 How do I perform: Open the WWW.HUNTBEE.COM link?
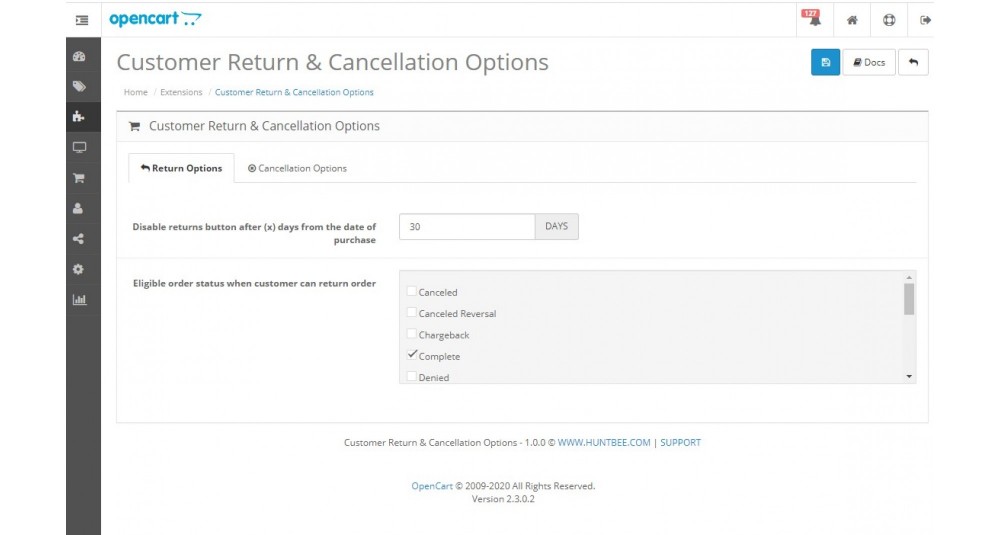point(604,443)
